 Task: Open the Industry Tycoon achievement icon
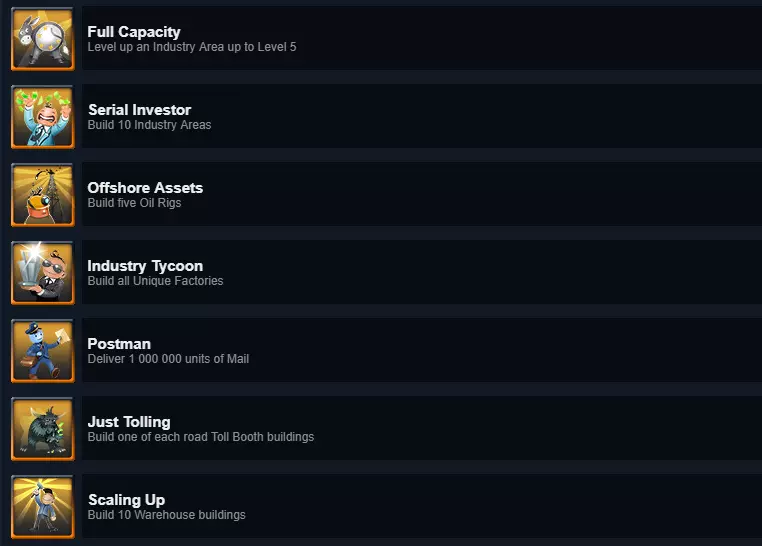tap(42, 273)
